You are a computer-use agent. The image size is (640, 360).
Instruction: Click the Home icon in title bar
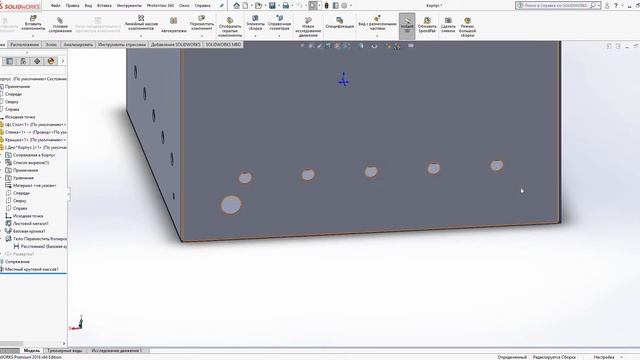pos(236,5)
